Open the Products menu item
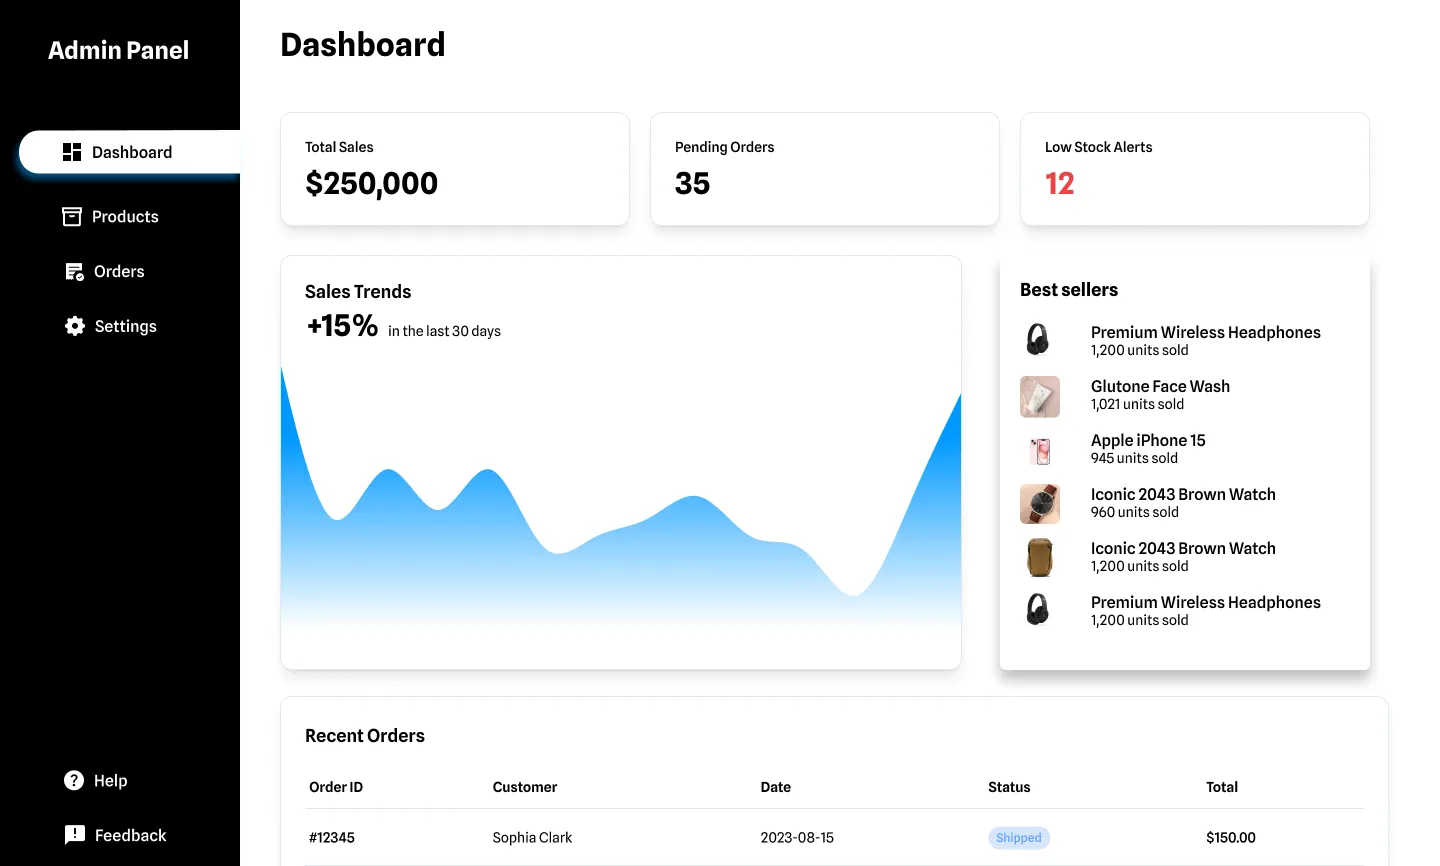 pyautogui.click(x=125, y=217)
